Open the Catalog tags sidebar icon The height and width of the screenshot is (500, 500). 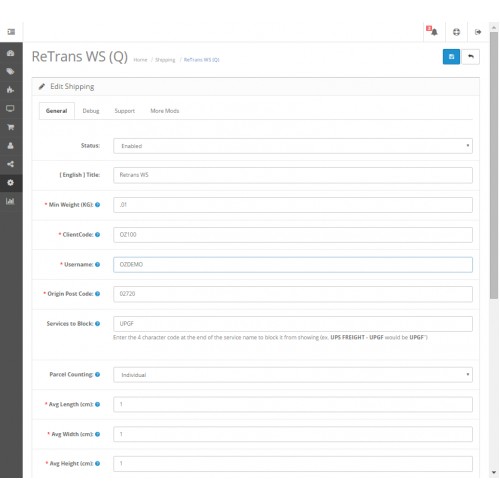click(x=11, y=71)
